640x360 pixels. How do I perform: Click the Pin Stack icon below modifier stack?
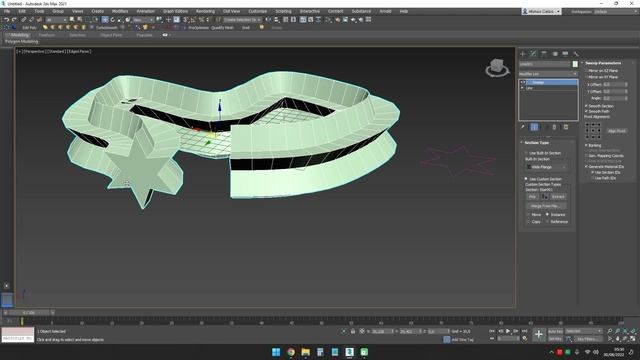click(523, 127)
